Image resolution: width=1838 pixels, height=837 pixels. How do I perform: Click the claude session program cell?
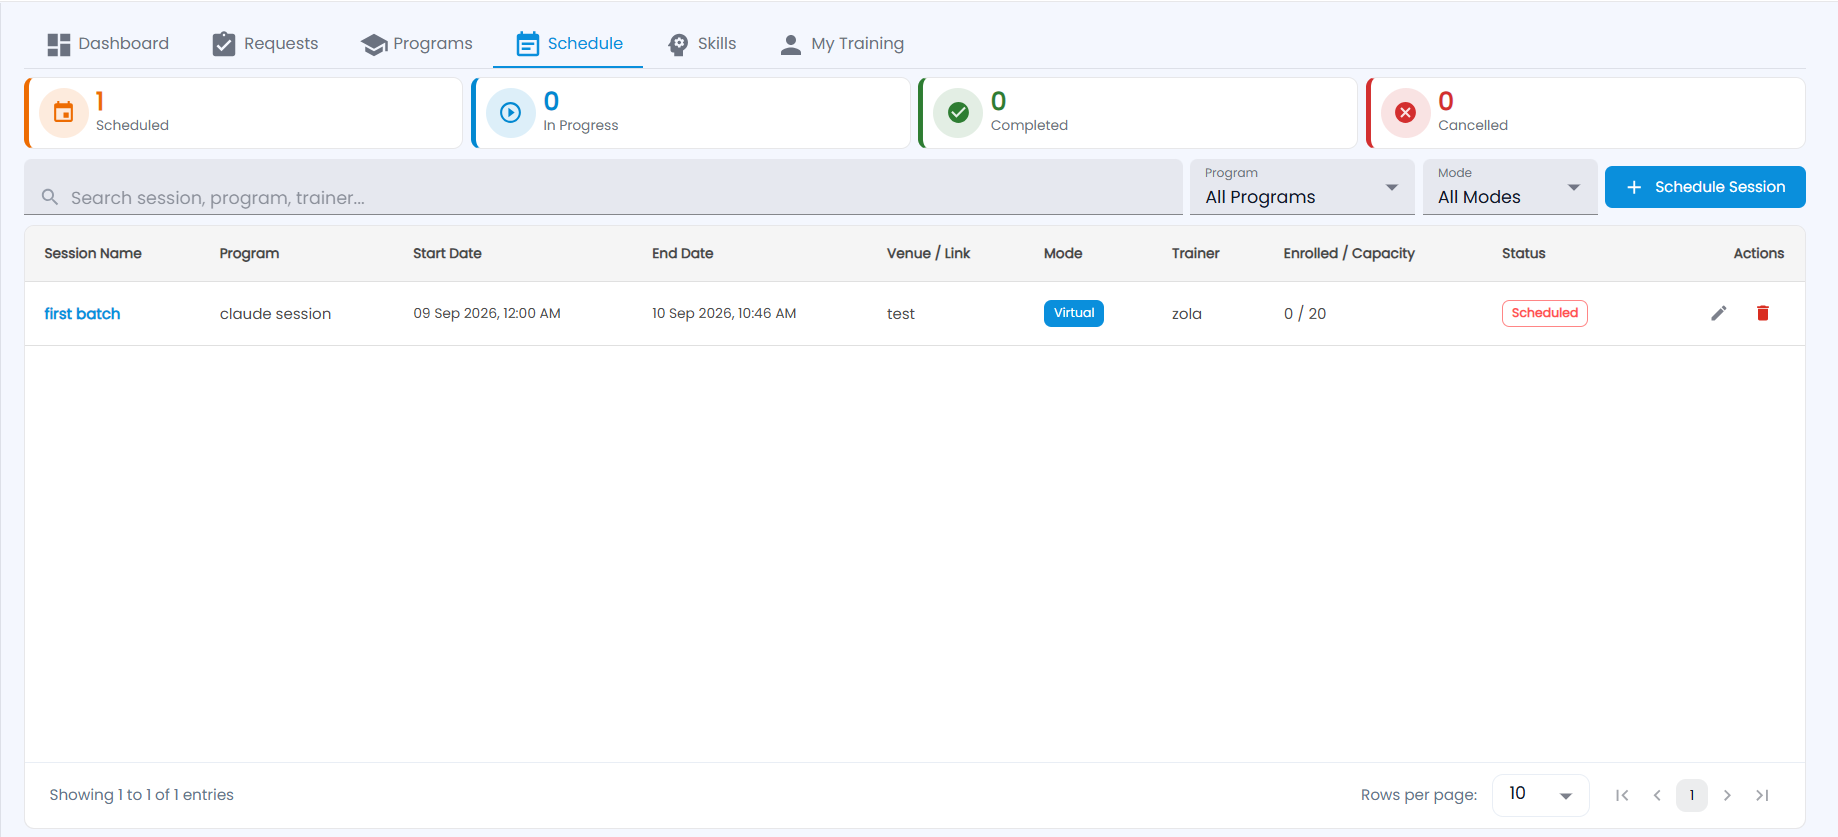[x=275, y=314]
